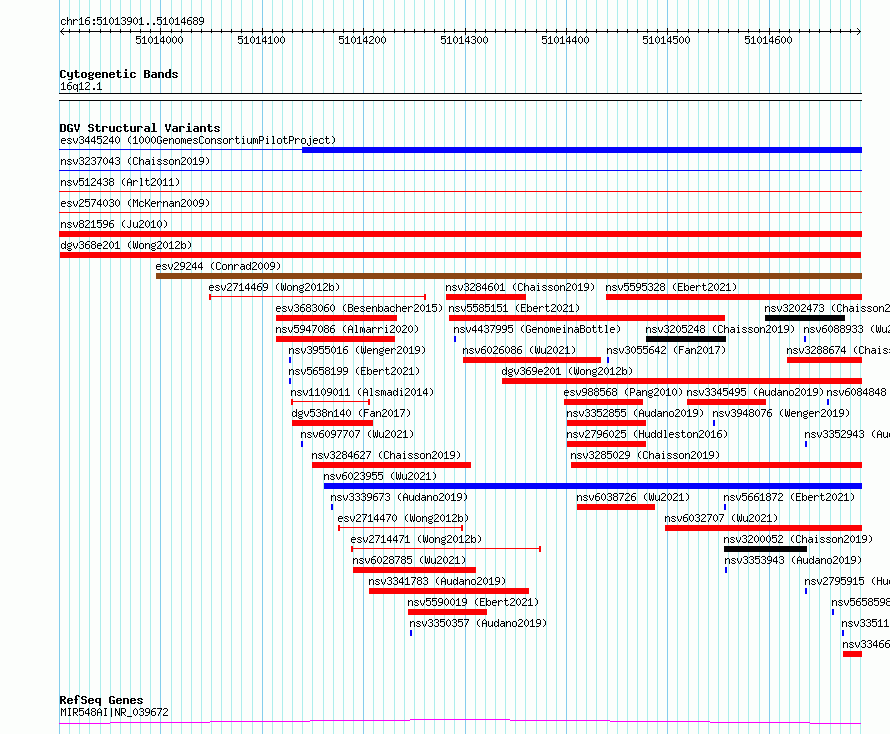
Task: Click nsv3955016 (Wenger2019) label
Action: click(357, 350)
